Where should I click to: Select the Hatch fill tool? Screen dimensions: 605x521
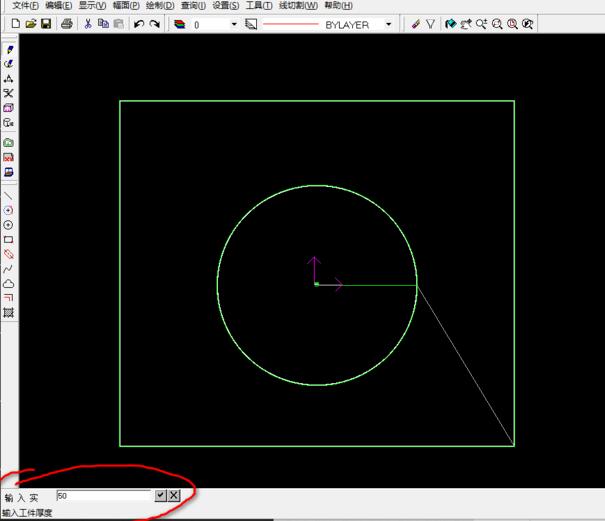pyautogui.click(x=9, y=313)
